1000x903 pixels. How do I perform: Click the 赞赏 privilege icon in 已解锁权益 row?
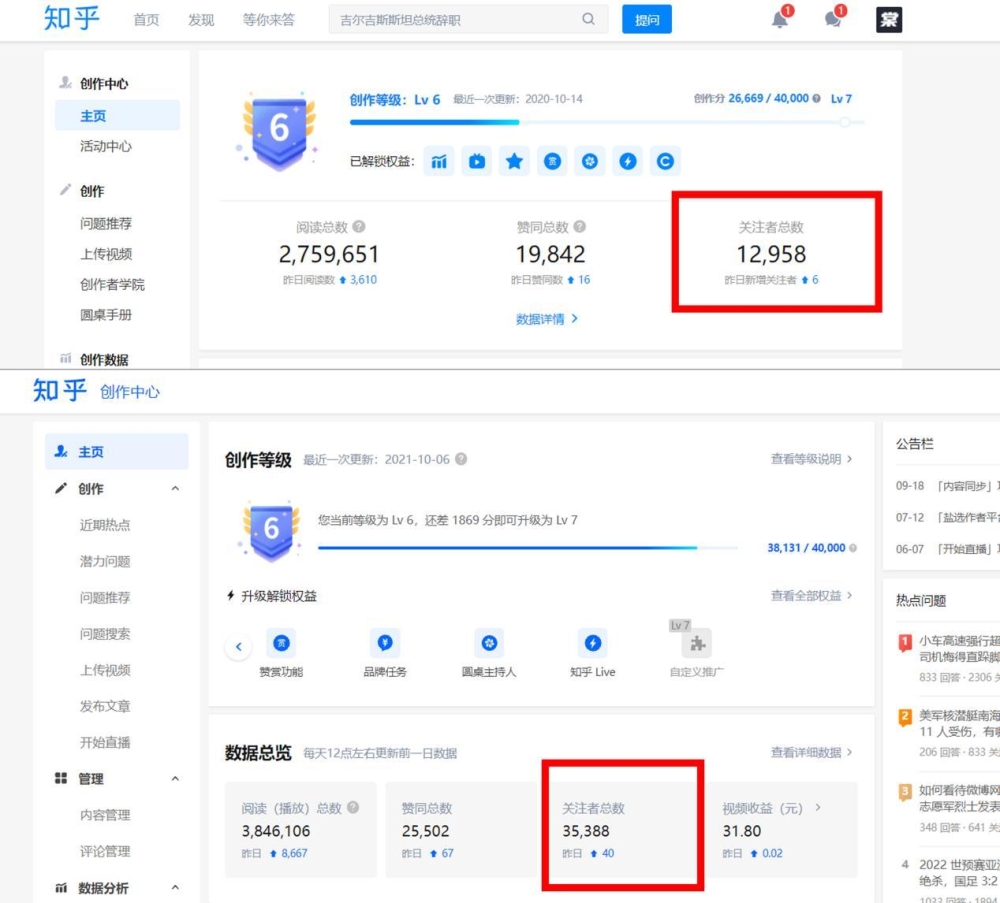pyautogui.click(x=552, y=161)
